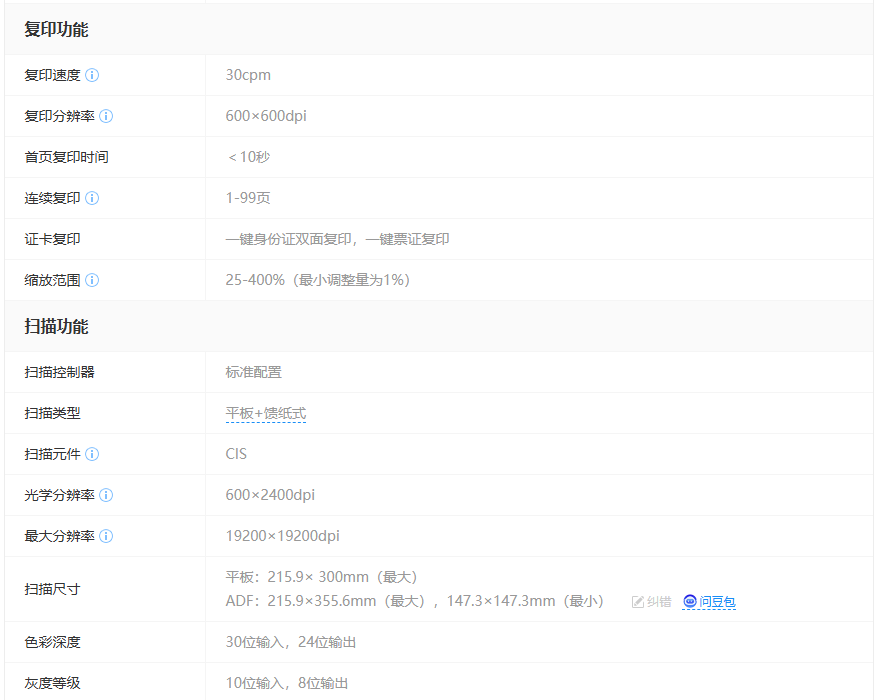Open the 光学分辨率 info icon
Screen dimensions: 880x700
(106, 495)
